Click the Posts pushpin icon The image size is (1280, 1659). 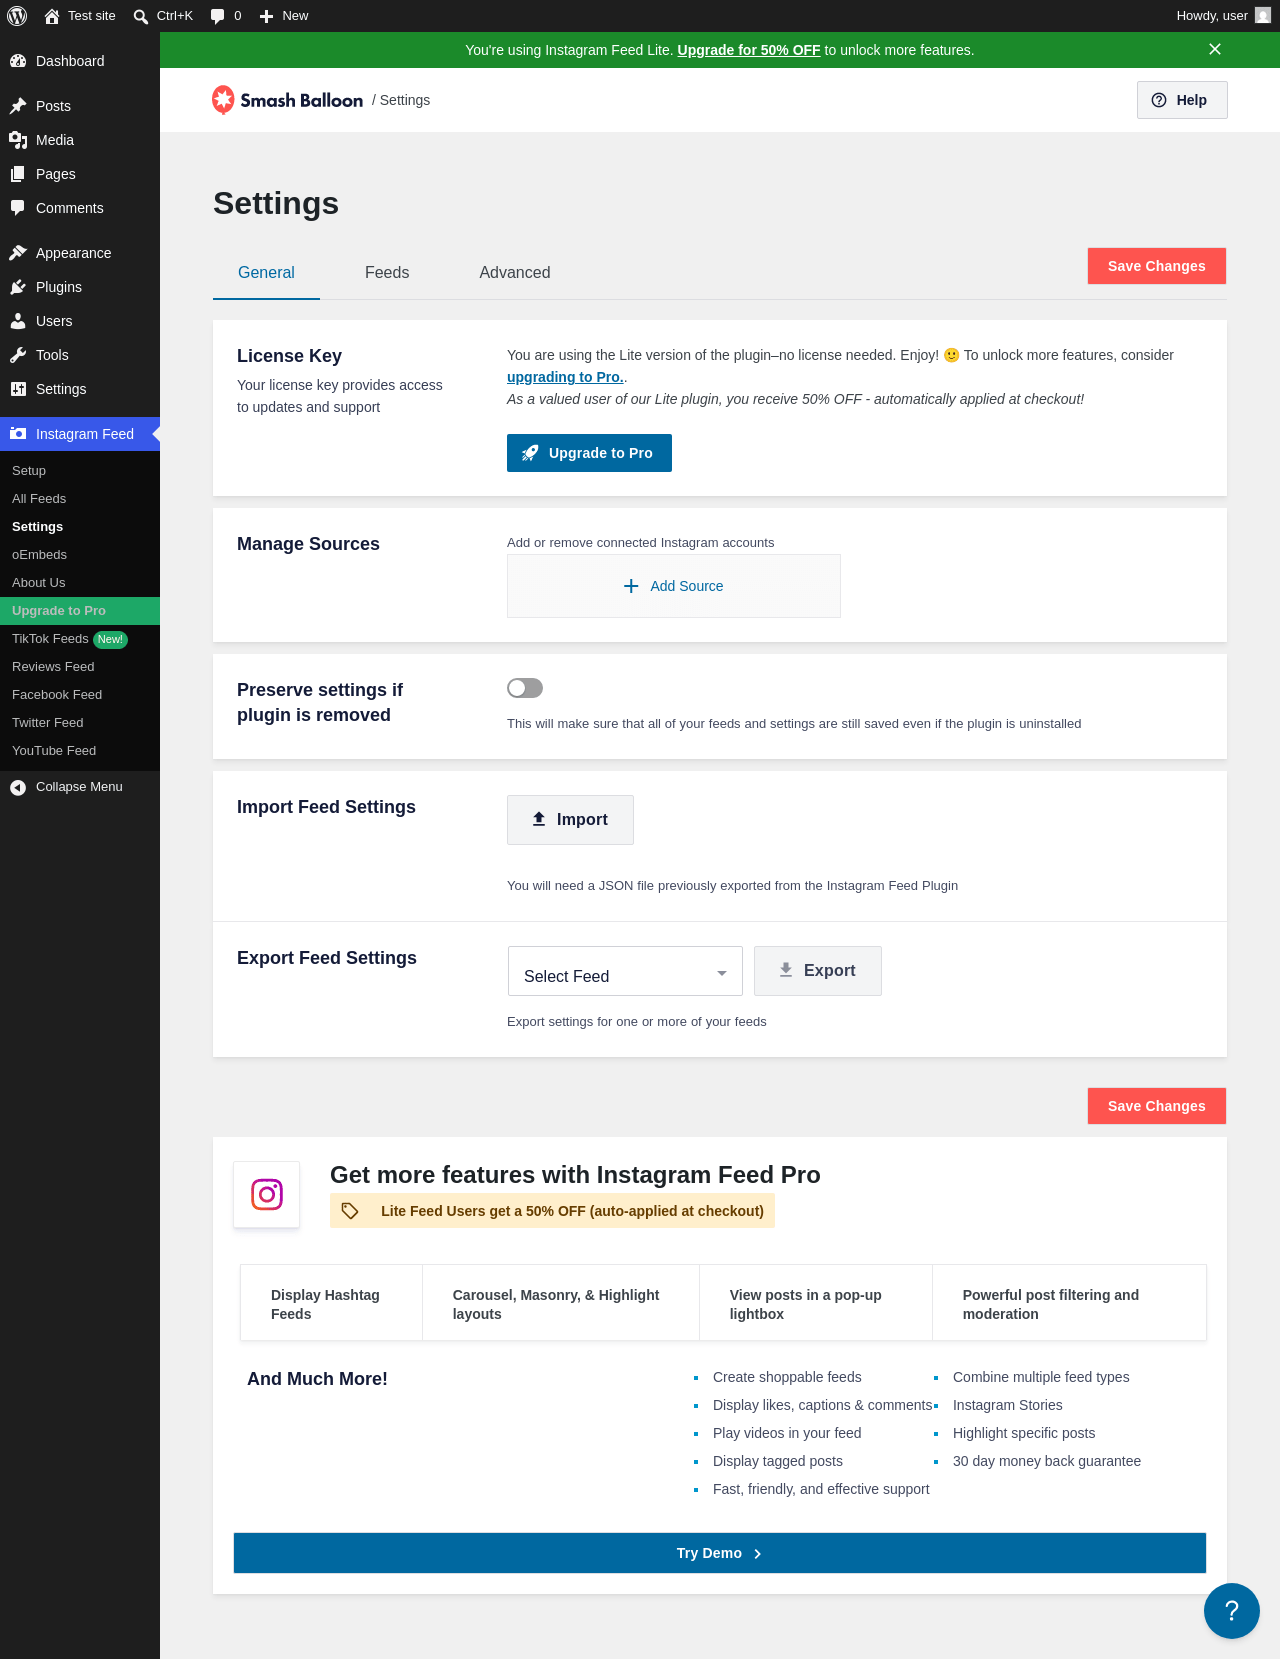click(x=18, y=106)
